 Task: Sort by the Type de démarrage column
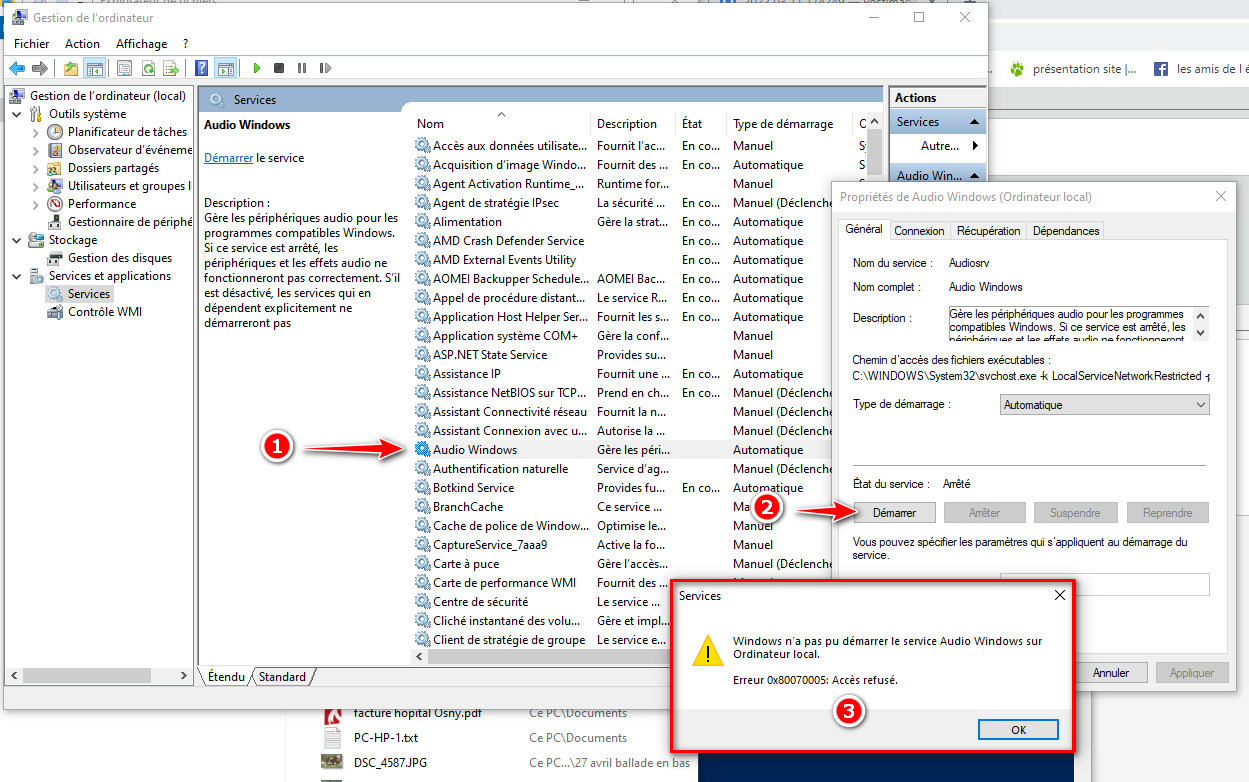pos(783,124)
